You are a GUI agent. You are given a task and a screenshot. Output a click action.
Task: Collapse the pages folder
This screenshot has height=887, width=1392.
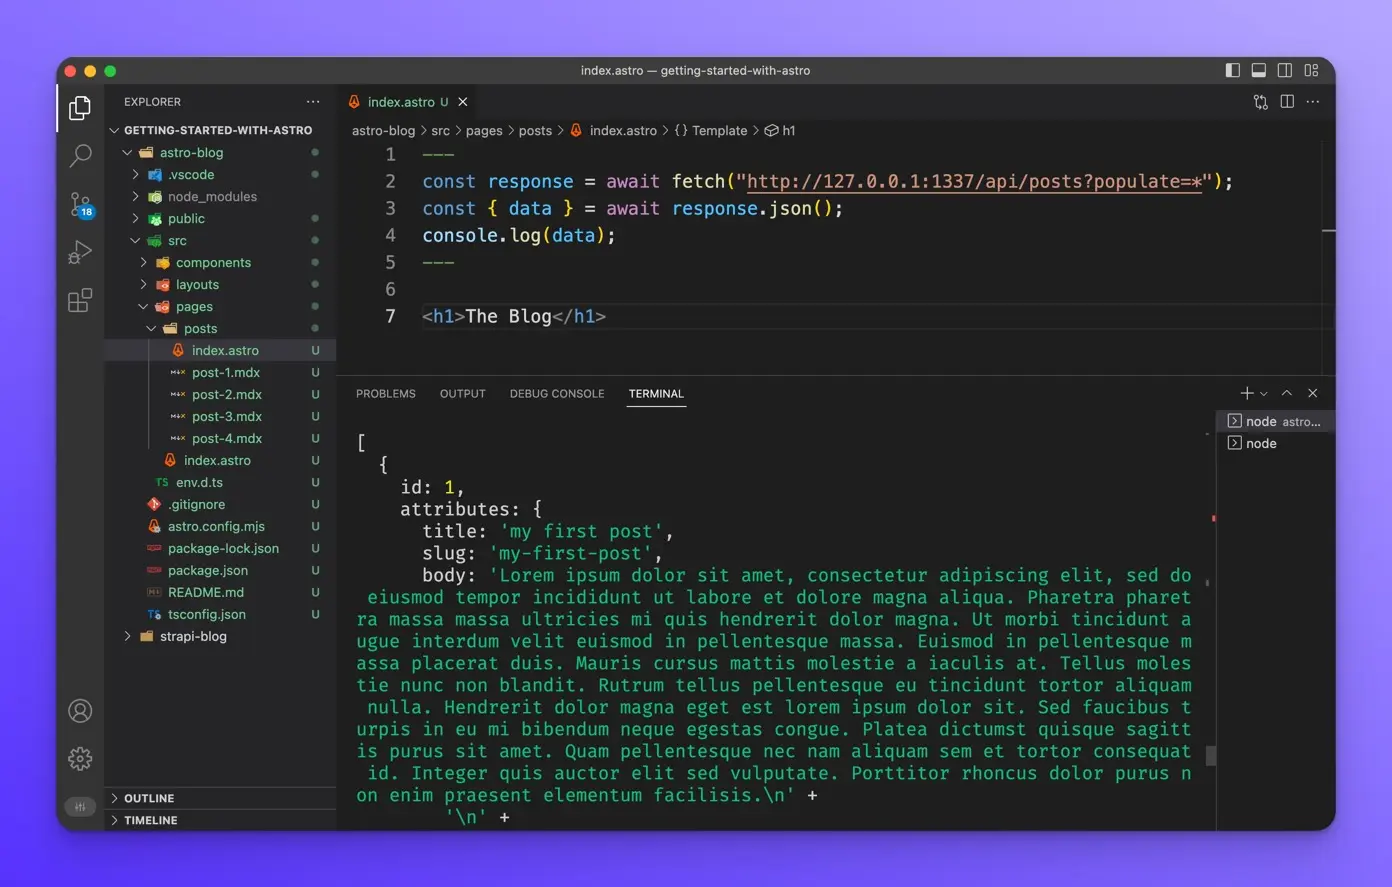pos(194,307)
